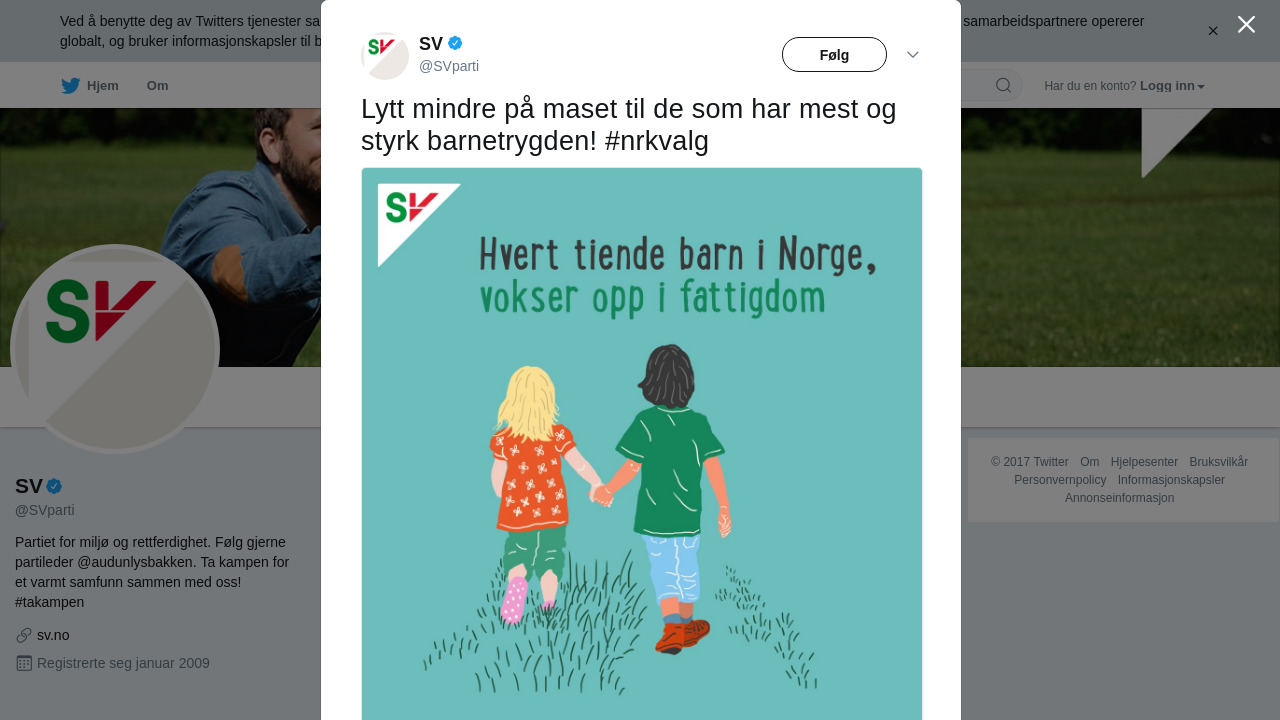
Task: Click the search magnifier icon
Action: (x=1003, y=86)
